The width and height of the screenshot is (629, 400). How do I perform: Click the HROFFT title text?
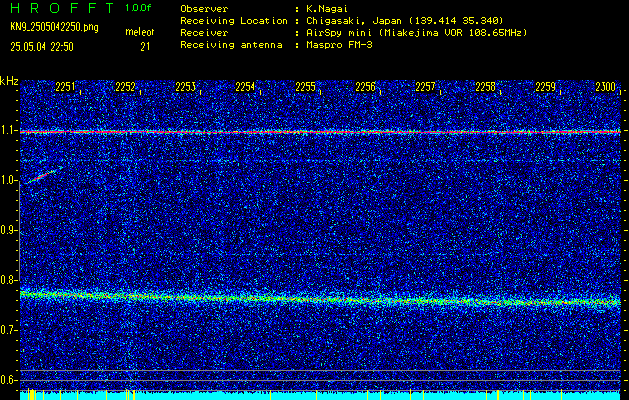tap(63, 8)
